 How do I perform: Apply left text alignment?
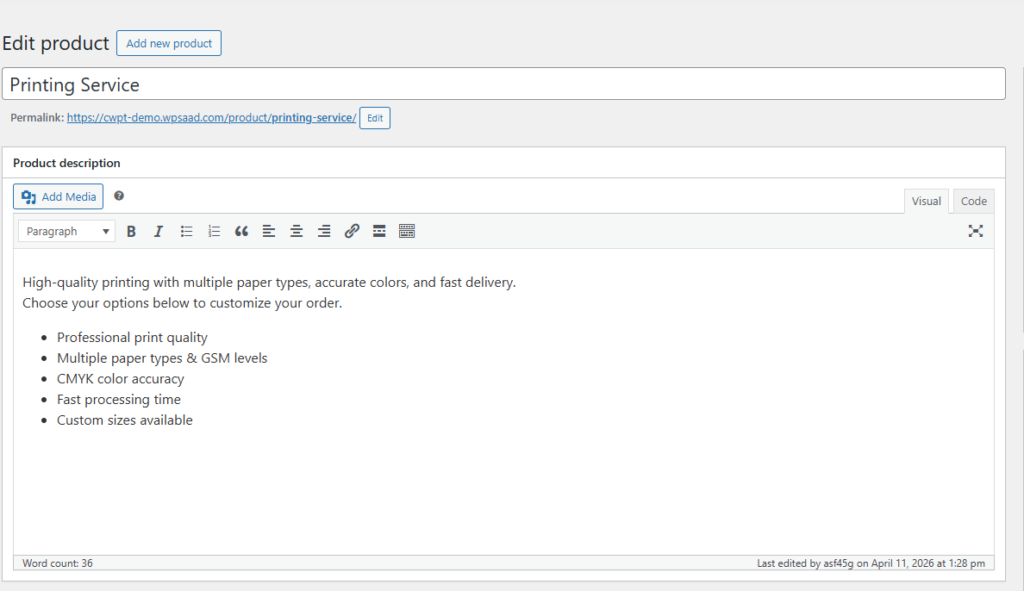click(x=269, y=231)
